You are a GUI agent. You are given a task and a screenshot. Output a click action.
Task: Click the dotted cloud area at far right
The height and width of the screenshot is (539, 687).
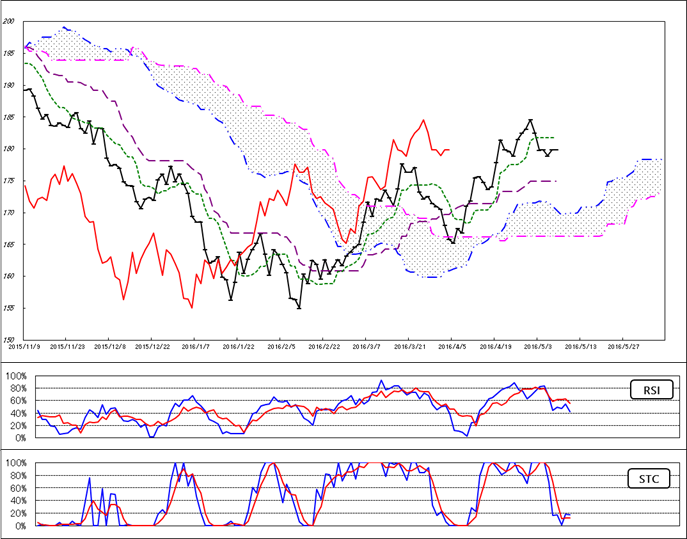pyautogui.click(x=645, y=178)
